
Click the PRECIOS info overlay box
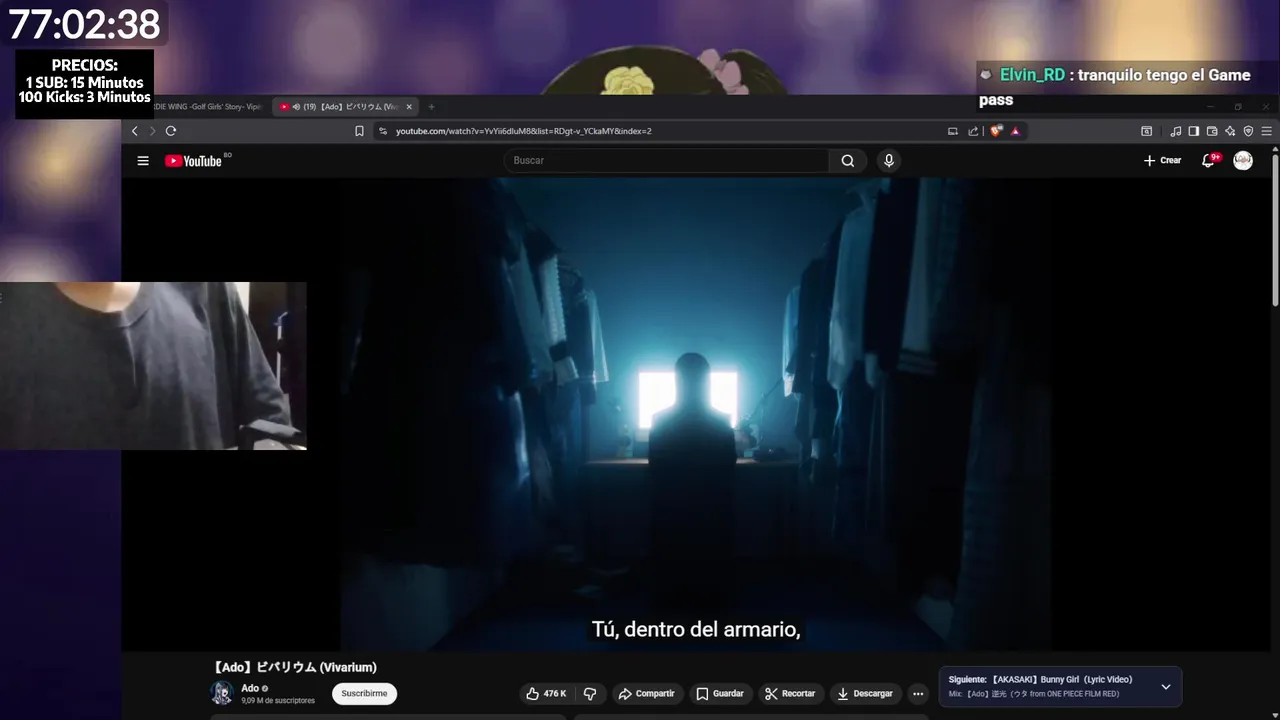85,83
